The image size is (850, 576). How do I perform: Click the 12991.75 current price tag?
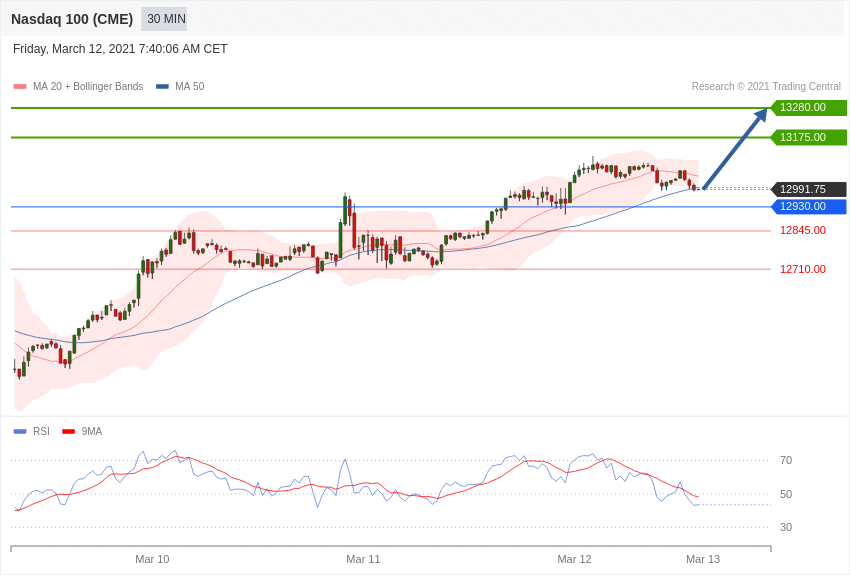808,189
